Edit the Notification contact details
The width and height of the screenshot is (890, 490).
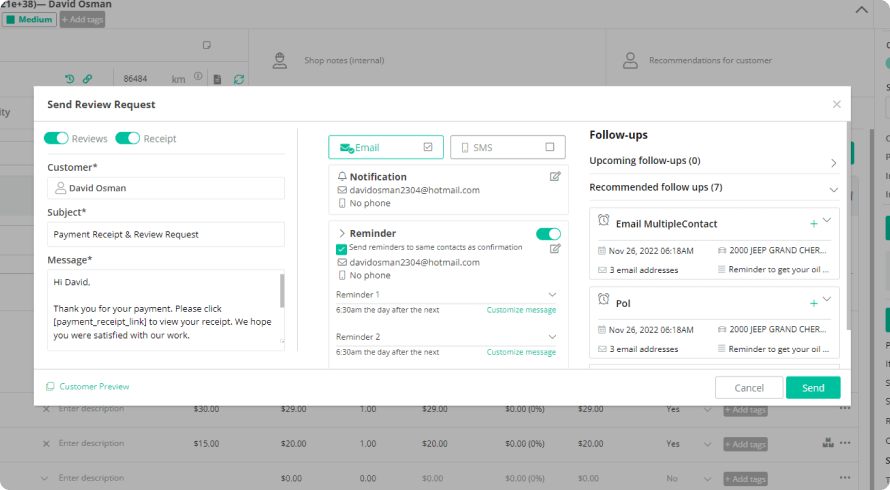pos(555,177)
